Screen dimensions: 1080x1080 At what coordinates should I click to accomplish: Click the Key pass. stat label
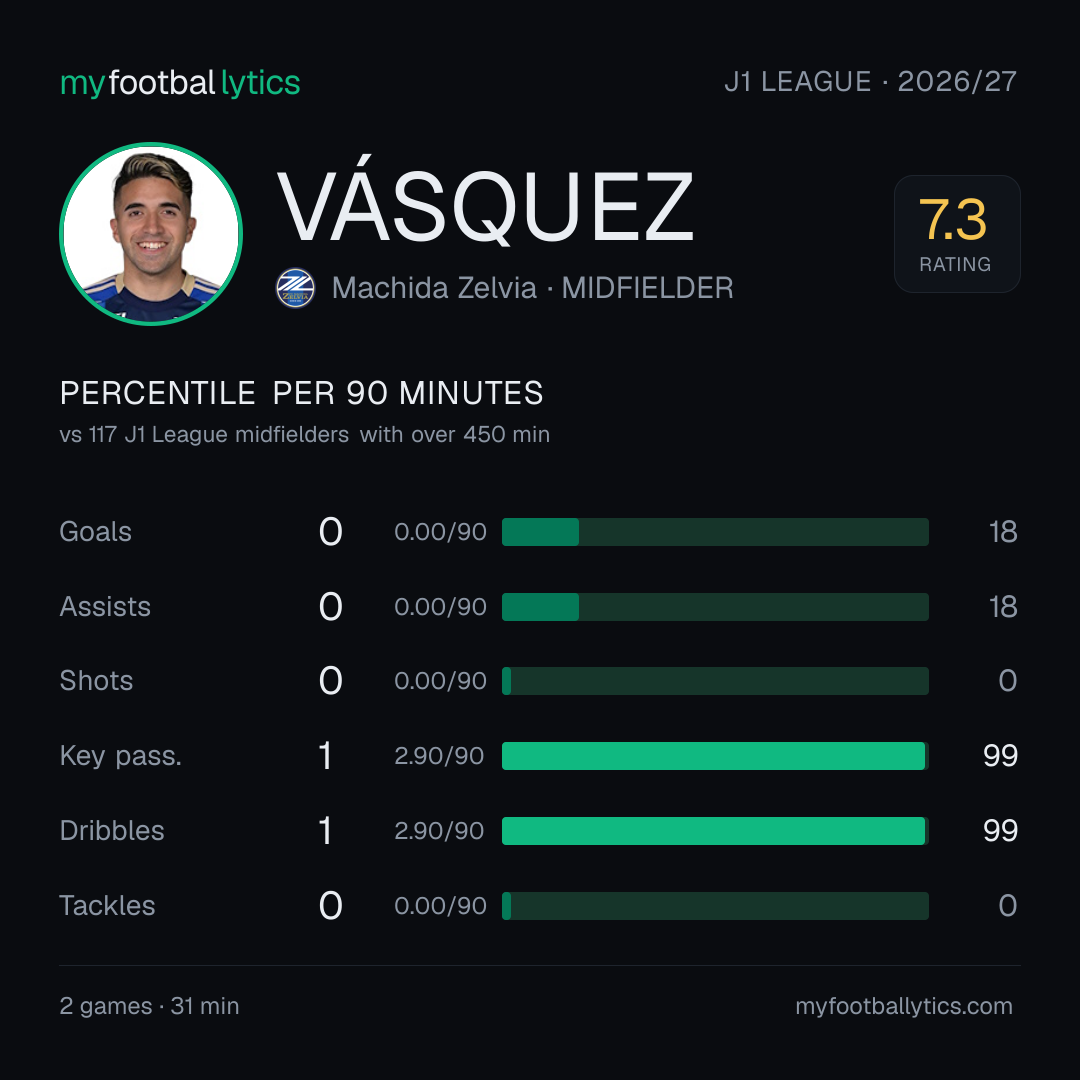(x=121, y=756)
